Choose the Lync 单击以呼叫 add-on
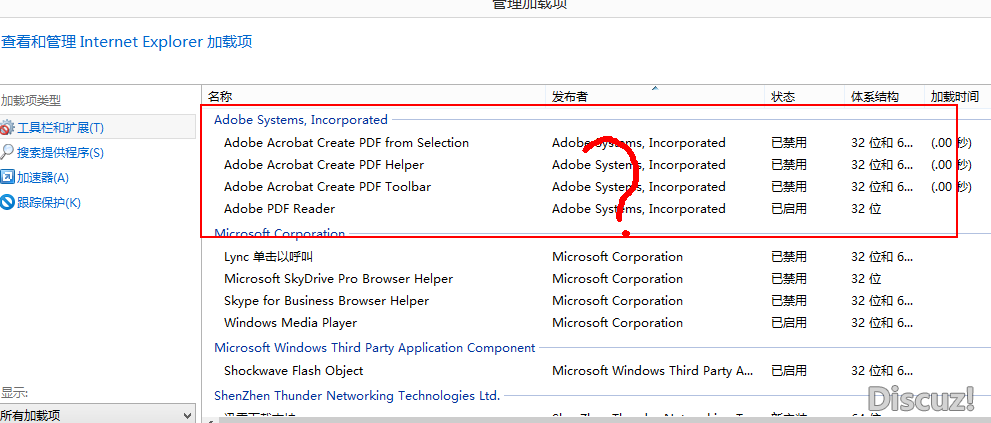The image size is (991, 423). tap(268, 257)
